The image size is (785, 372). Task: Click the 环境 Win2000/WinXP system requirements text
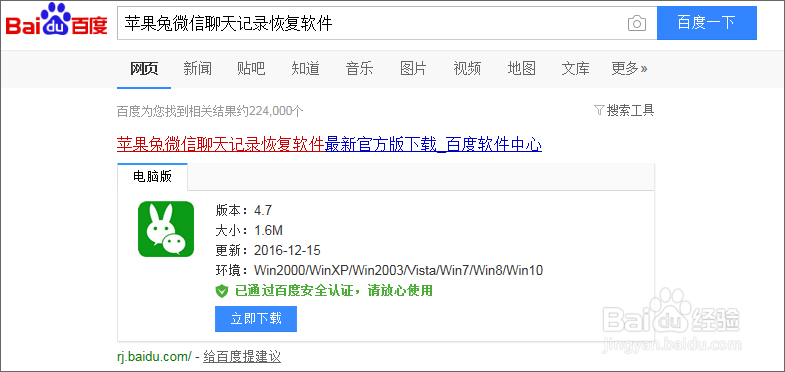379,271
